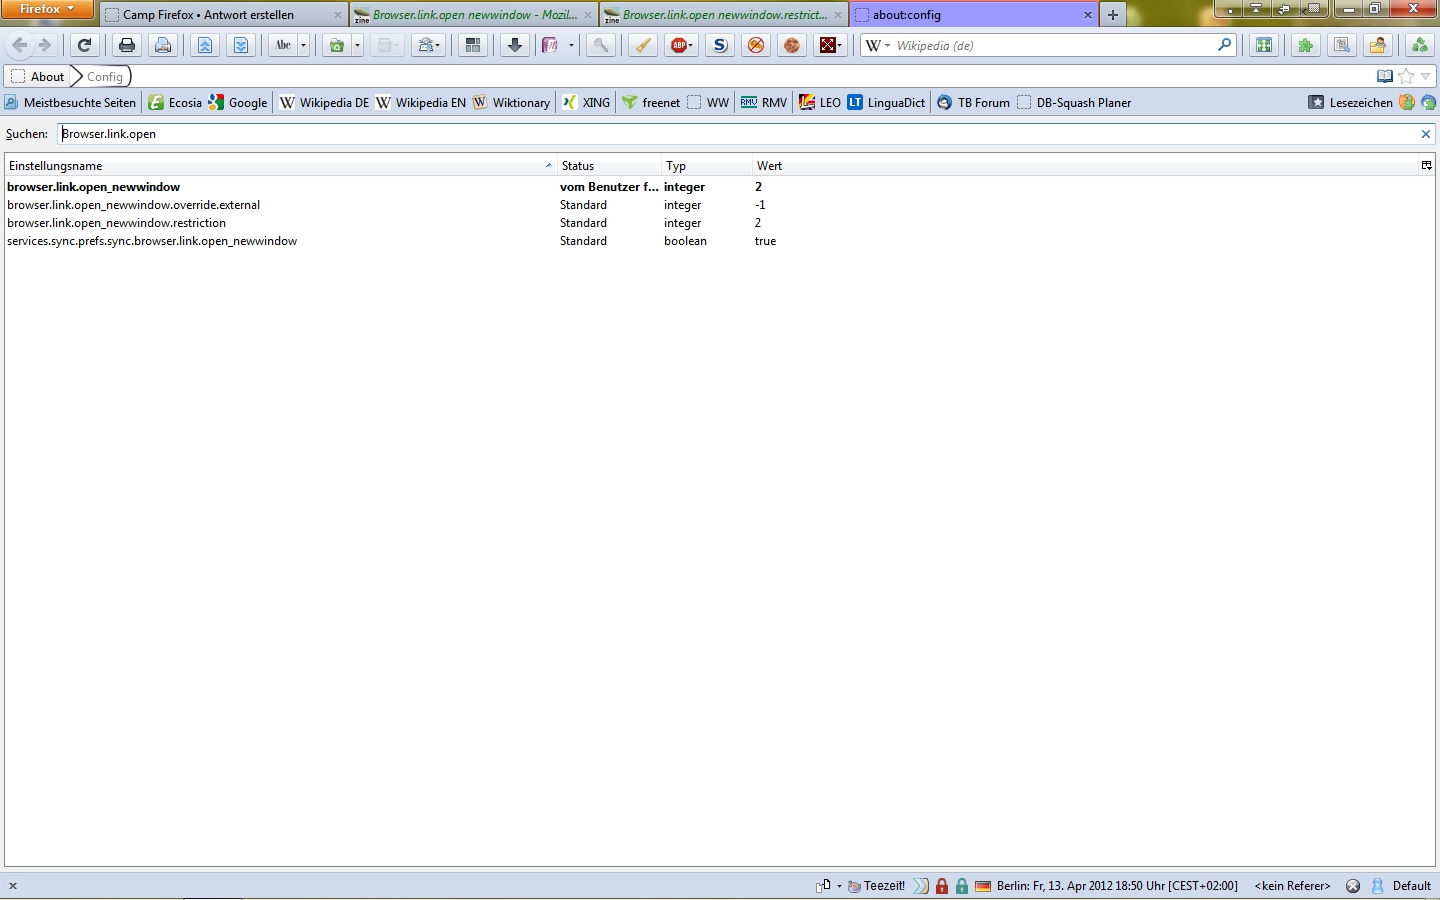Click the reader book icon in the address bar
This screenshot has height=900, width=1440.
pos(1385,76)
